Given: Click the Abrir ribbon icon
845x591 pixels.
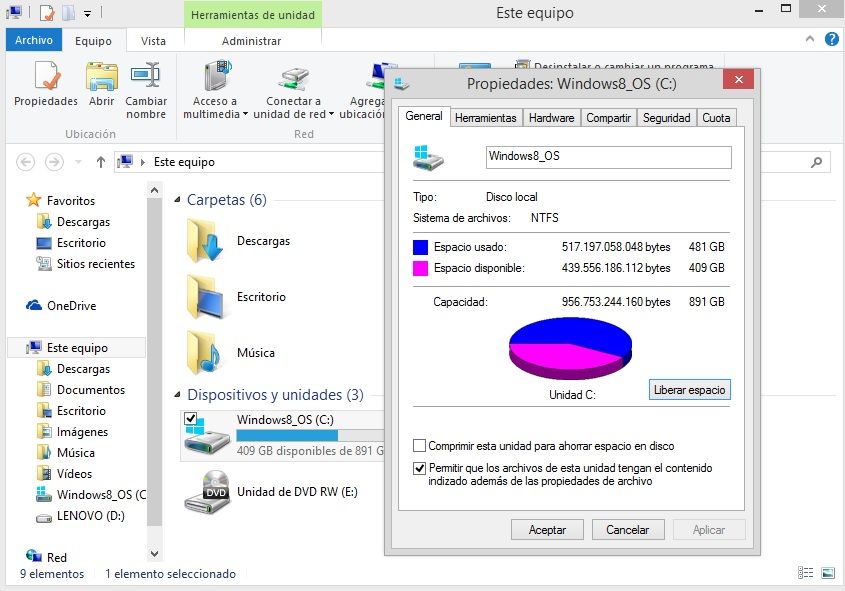Looking at the screenshot, I should click(x=102, y=75).
